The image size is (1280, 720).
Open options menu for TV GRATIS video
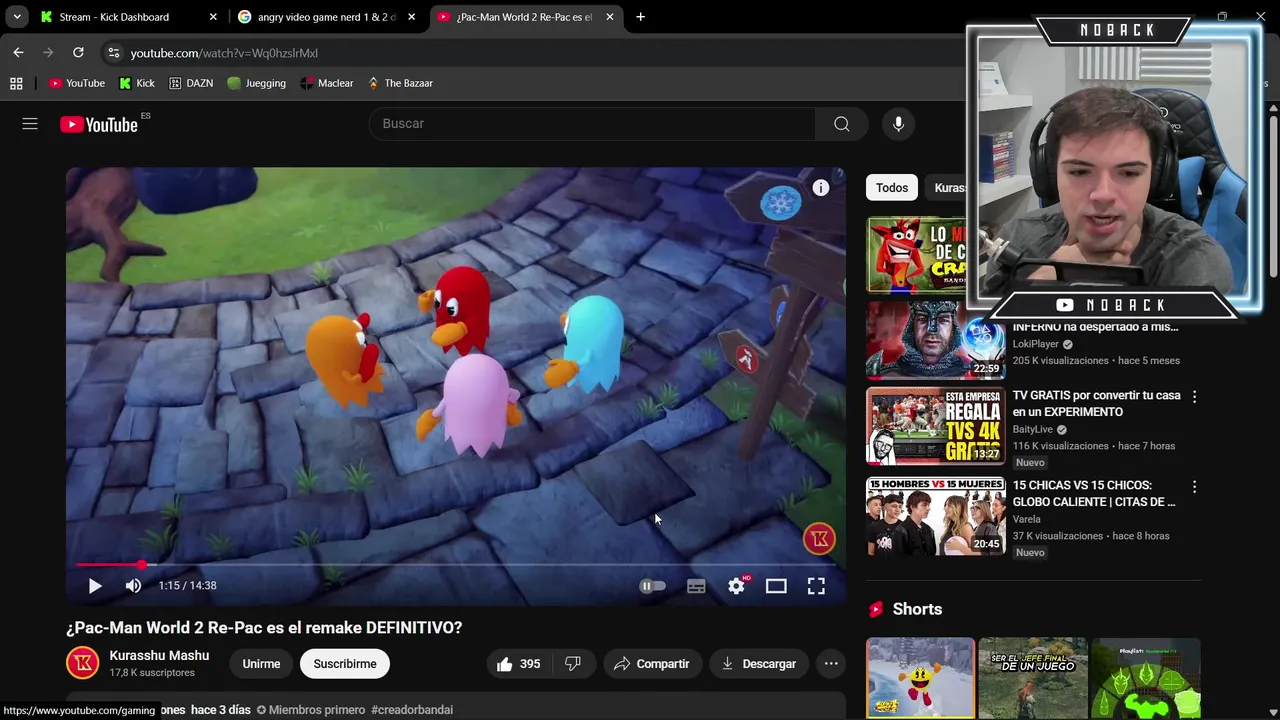(x=1194, y=397)
